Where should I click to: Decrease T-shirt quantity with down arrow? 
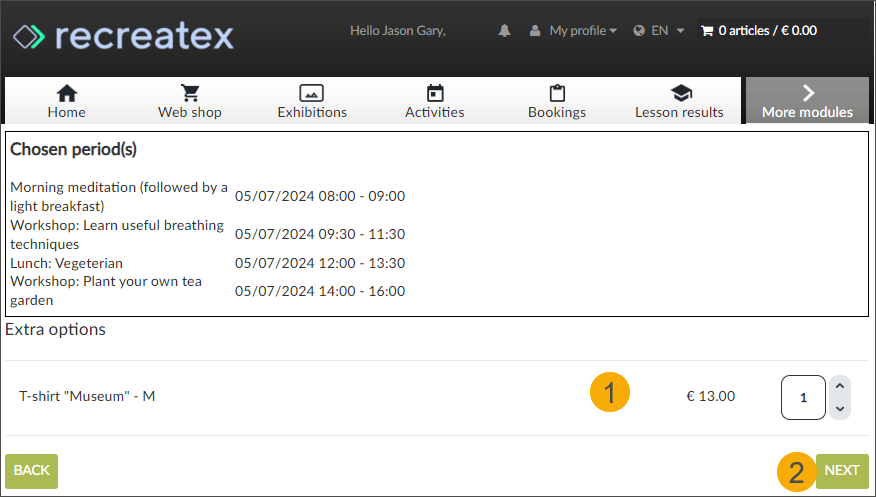[840, 409]
